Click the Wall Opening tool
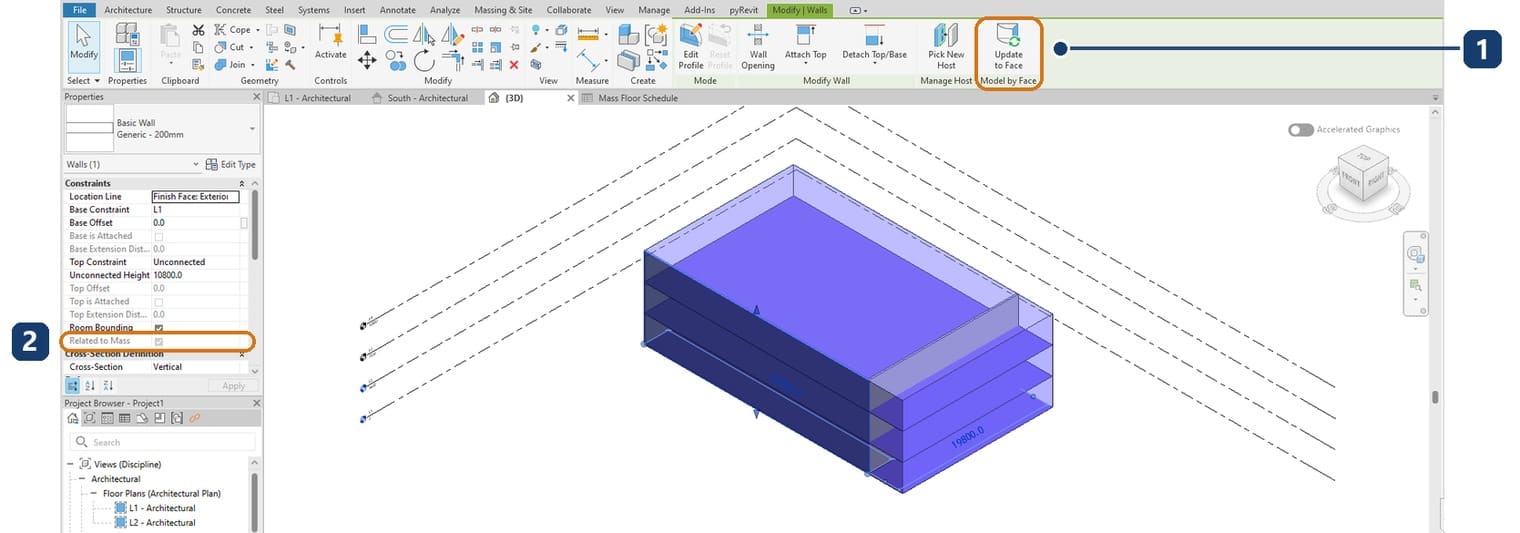Viewport: 1520px width, 533px height. (758, 47)
